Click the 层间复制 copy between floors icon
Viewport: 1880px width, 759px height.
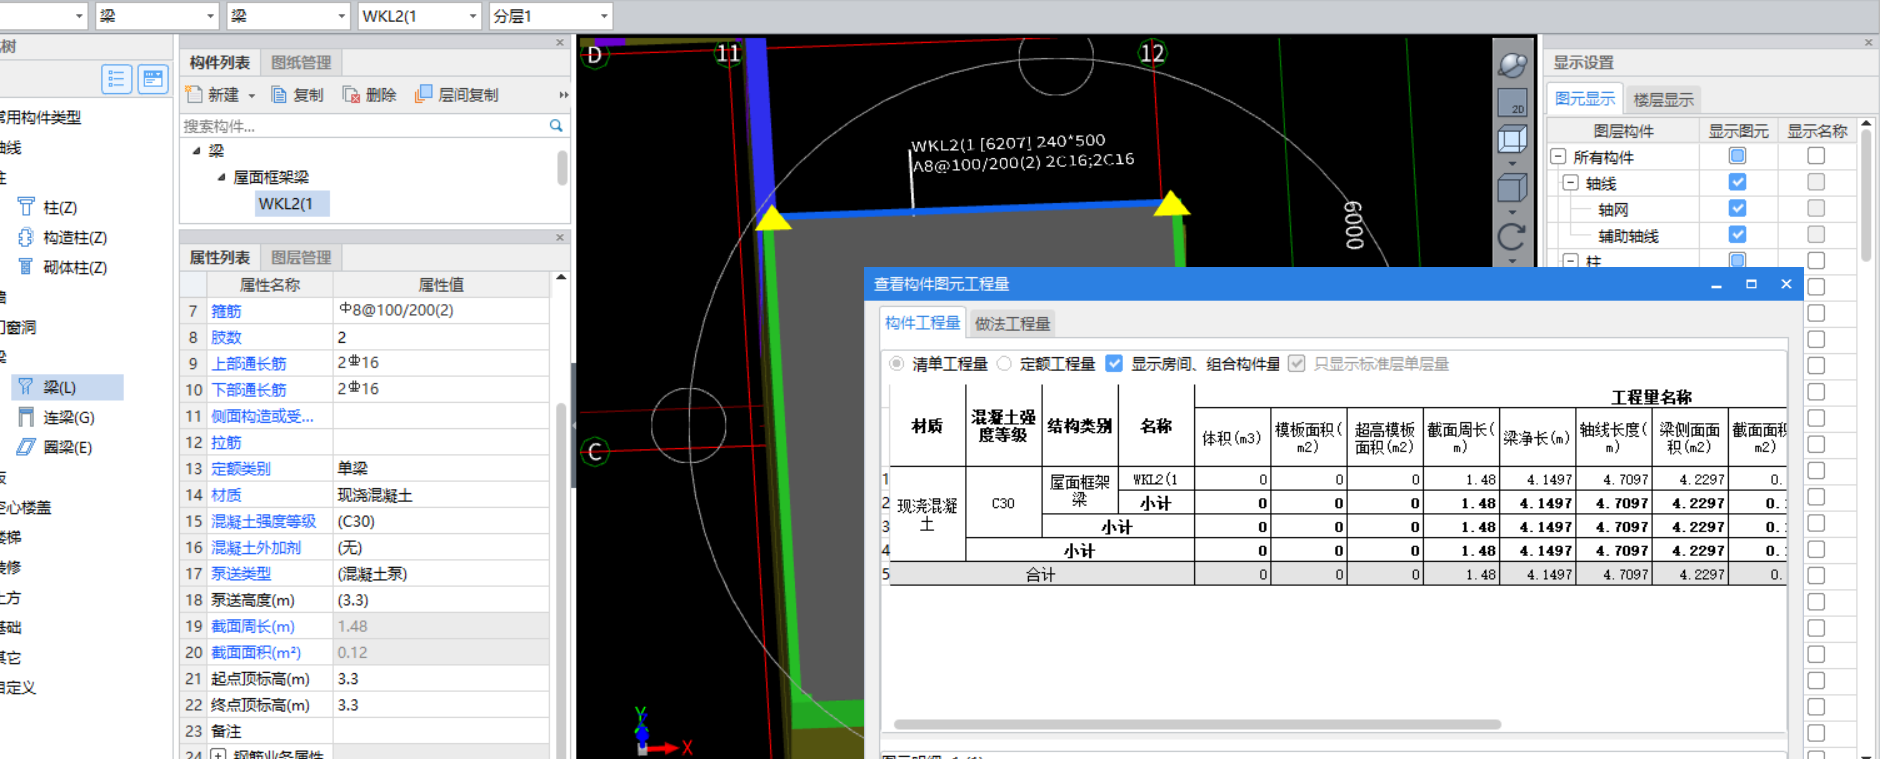pyautogui.click(x=424, y=94)
